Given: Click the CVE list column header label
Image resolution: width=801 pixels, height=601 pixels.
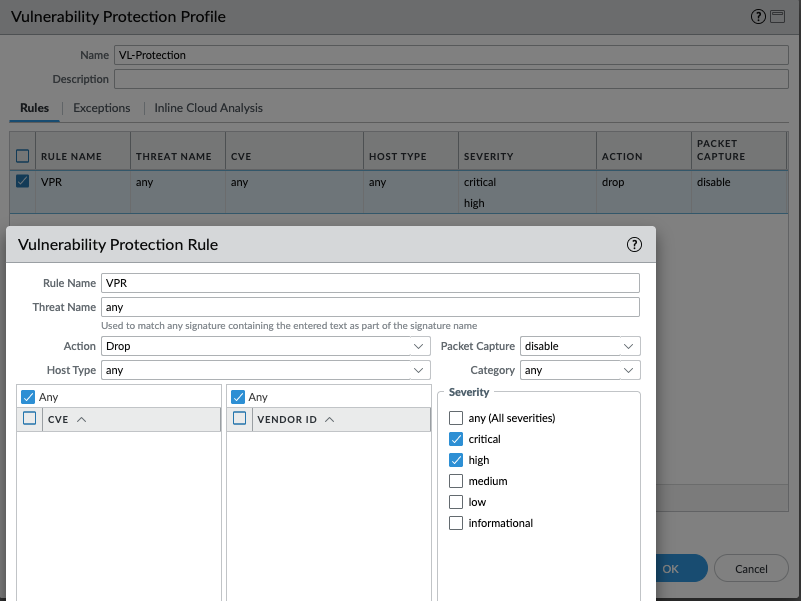Looking at the screenshot, I should pyautogui.click(x=58, y=420).
